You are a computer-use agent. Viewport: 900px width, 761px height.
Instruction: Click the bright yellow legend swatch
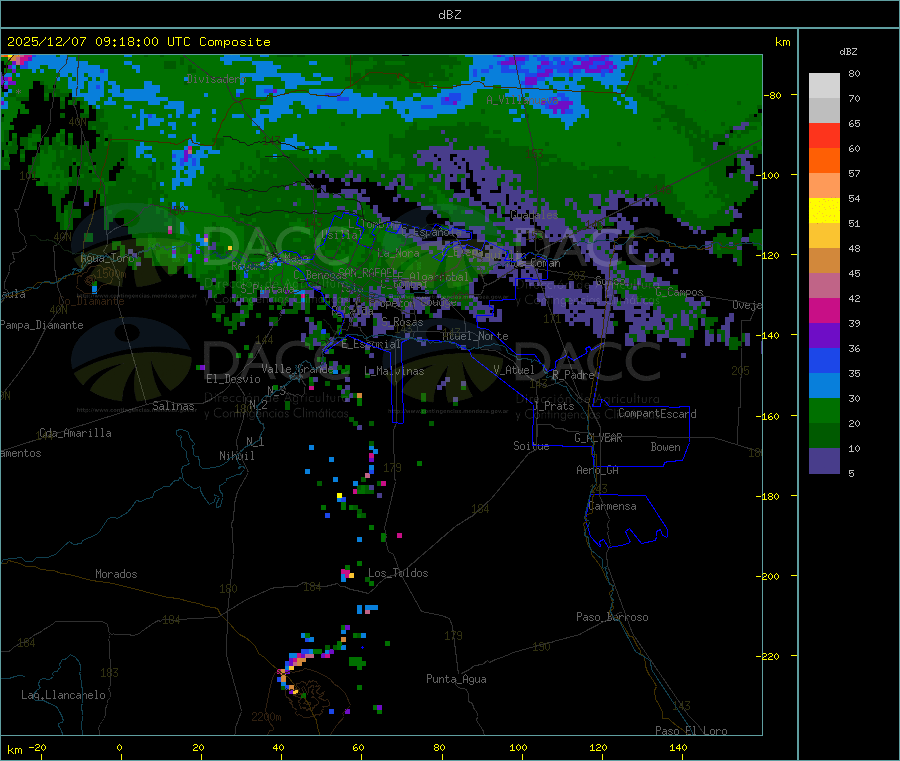824,211
